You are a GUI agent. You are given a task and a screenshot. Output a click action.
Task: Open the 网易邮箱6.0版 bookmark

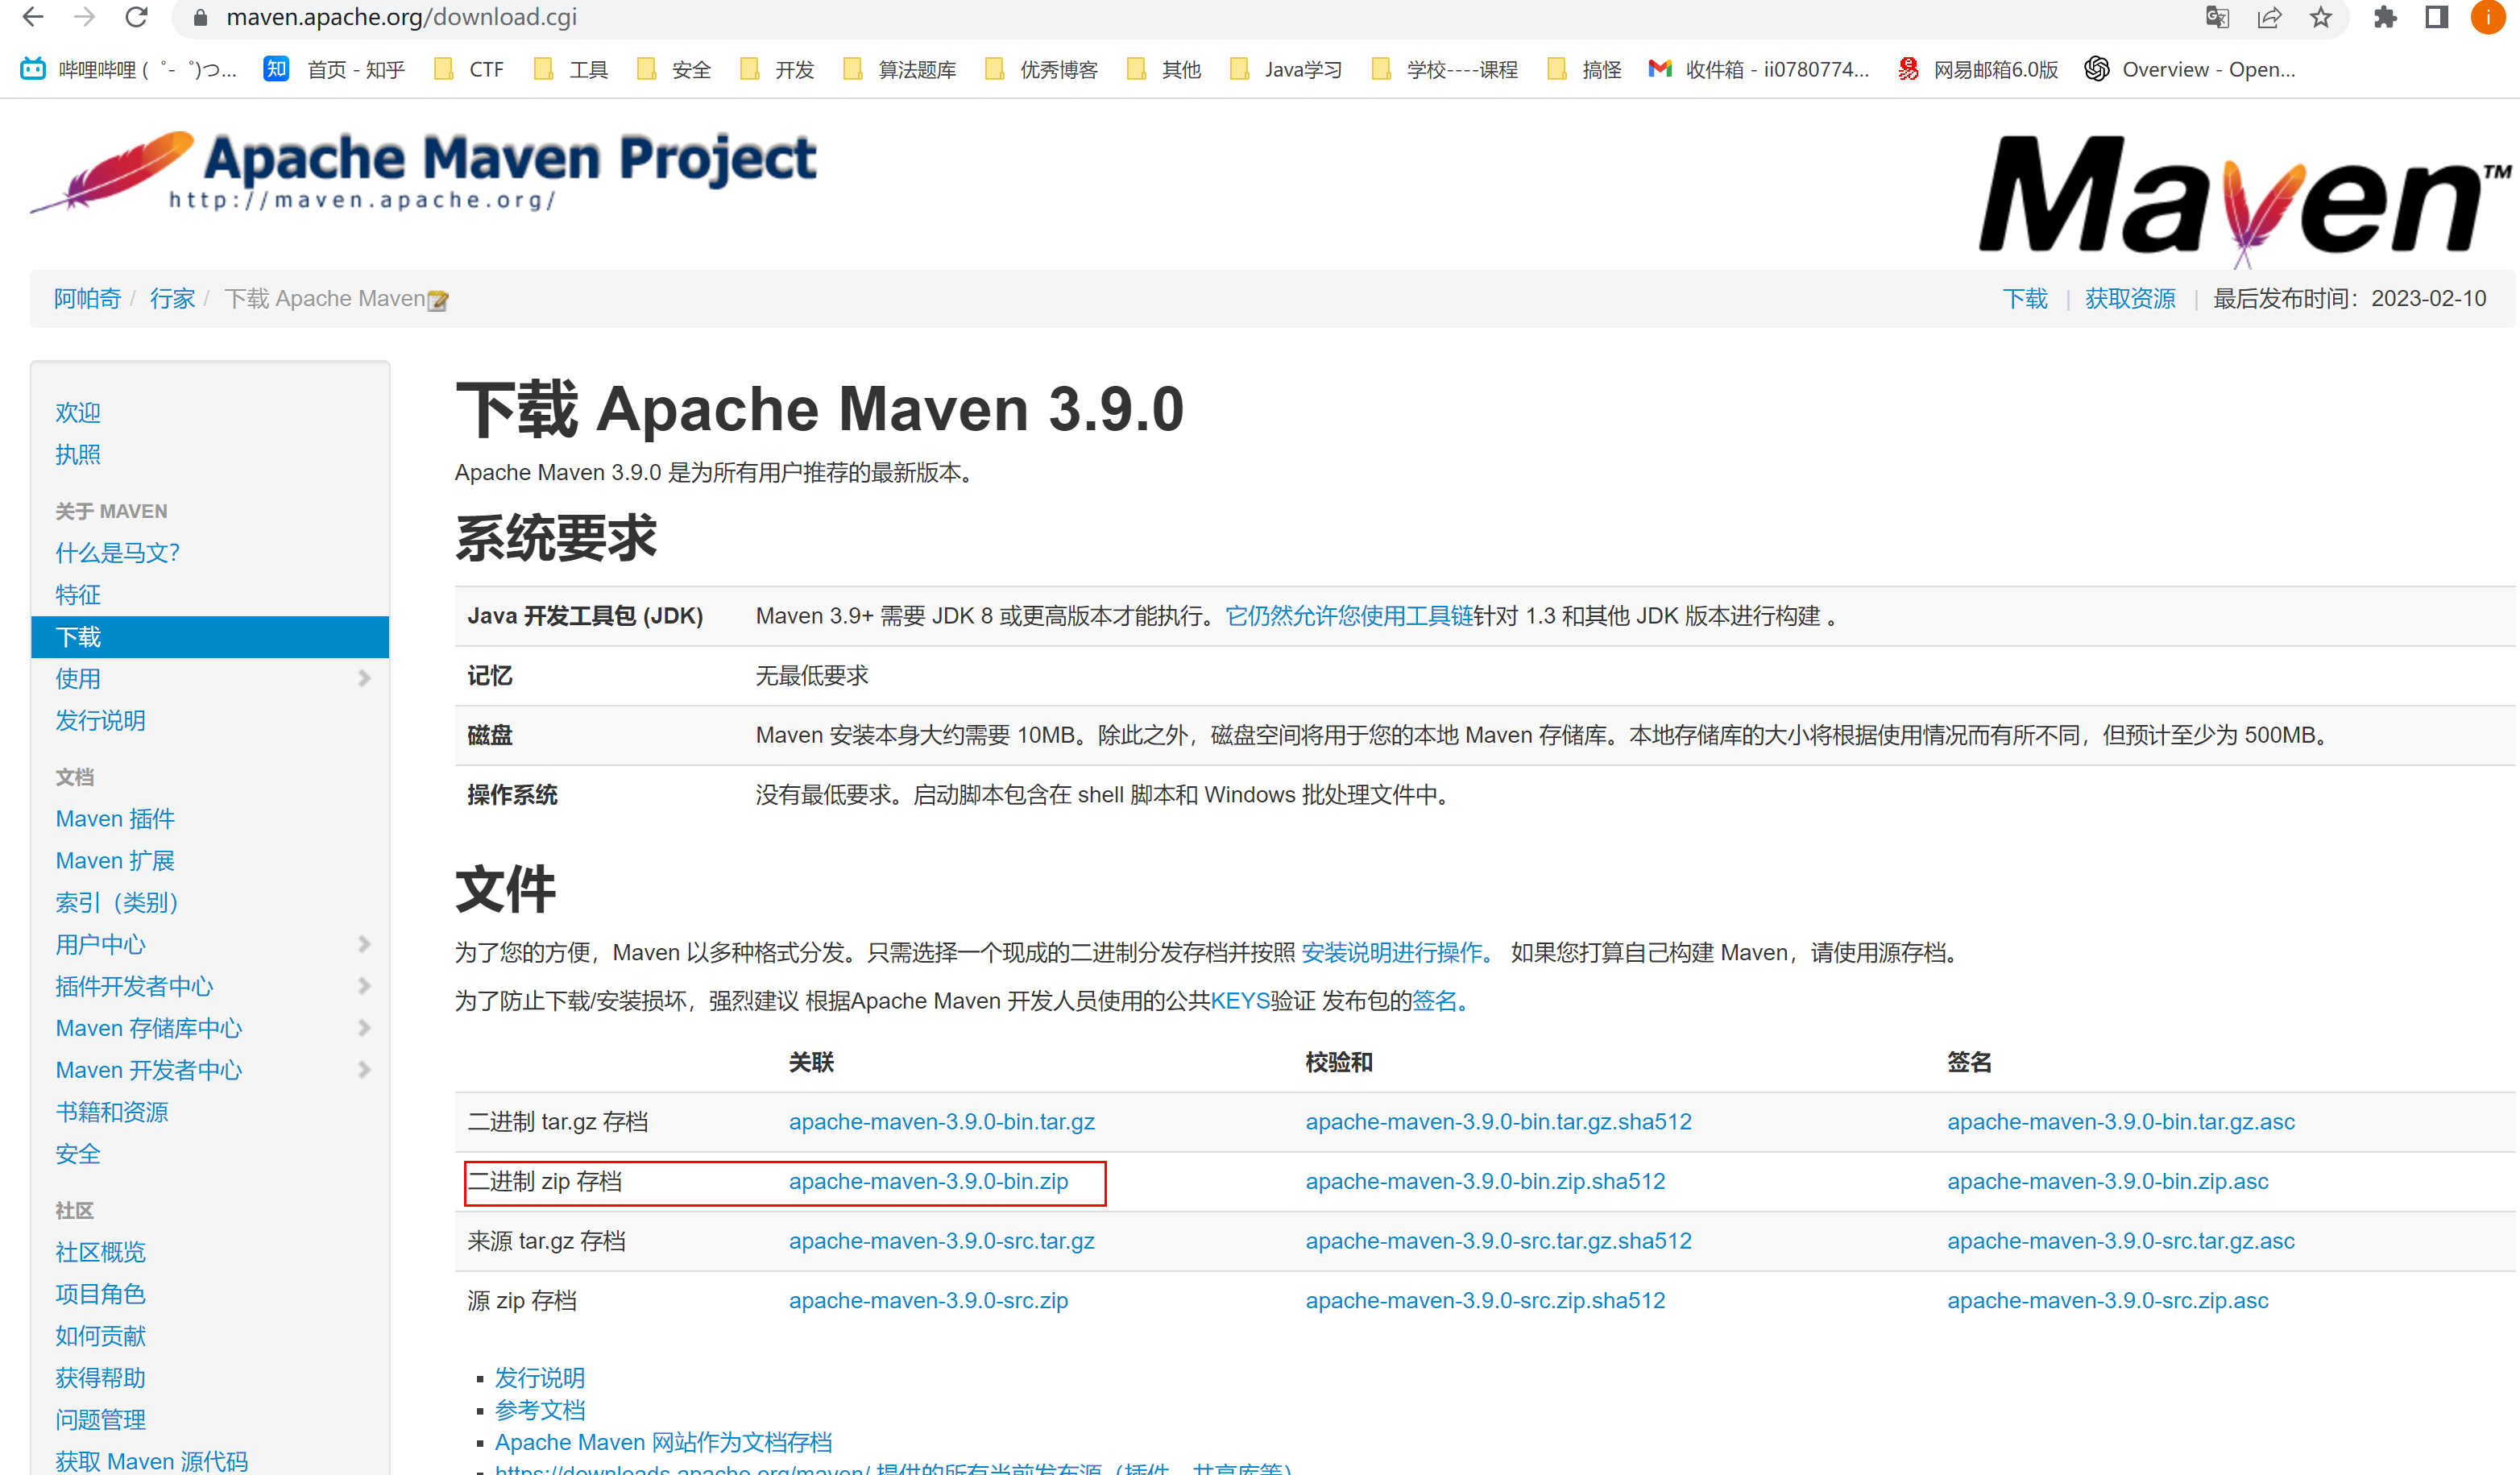pyautogui.click(x=1978, y=69)
